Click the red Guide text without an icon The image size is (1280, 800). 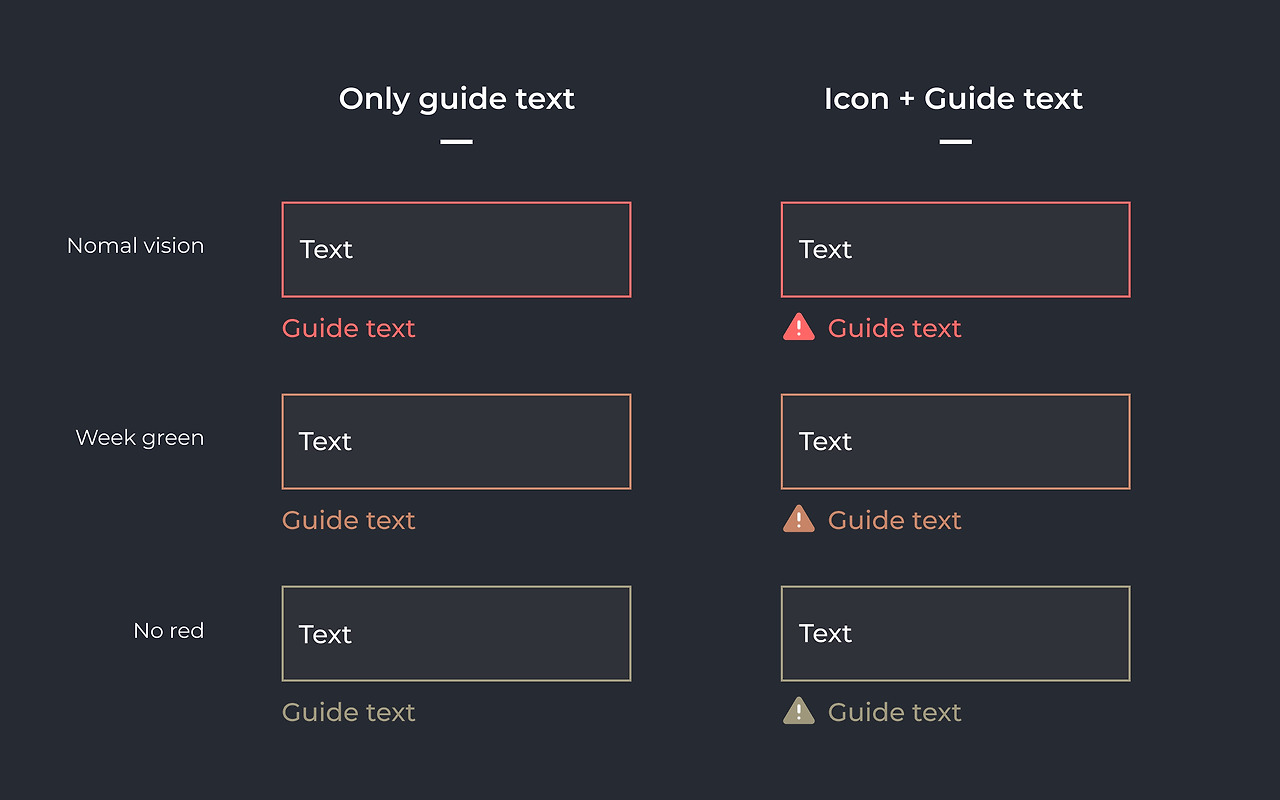tap(348, 328)
